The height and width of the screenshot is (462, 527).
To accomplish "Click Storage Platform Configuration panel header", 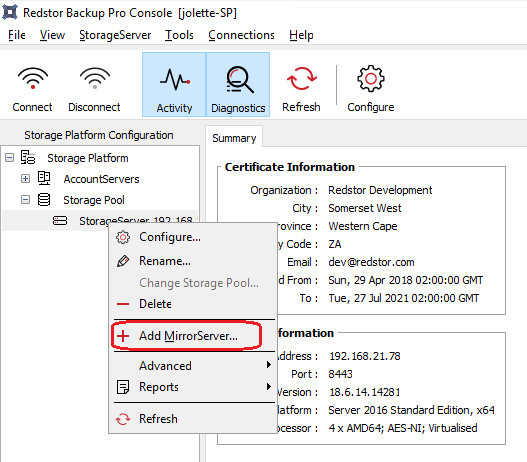I will pos(99,135).
